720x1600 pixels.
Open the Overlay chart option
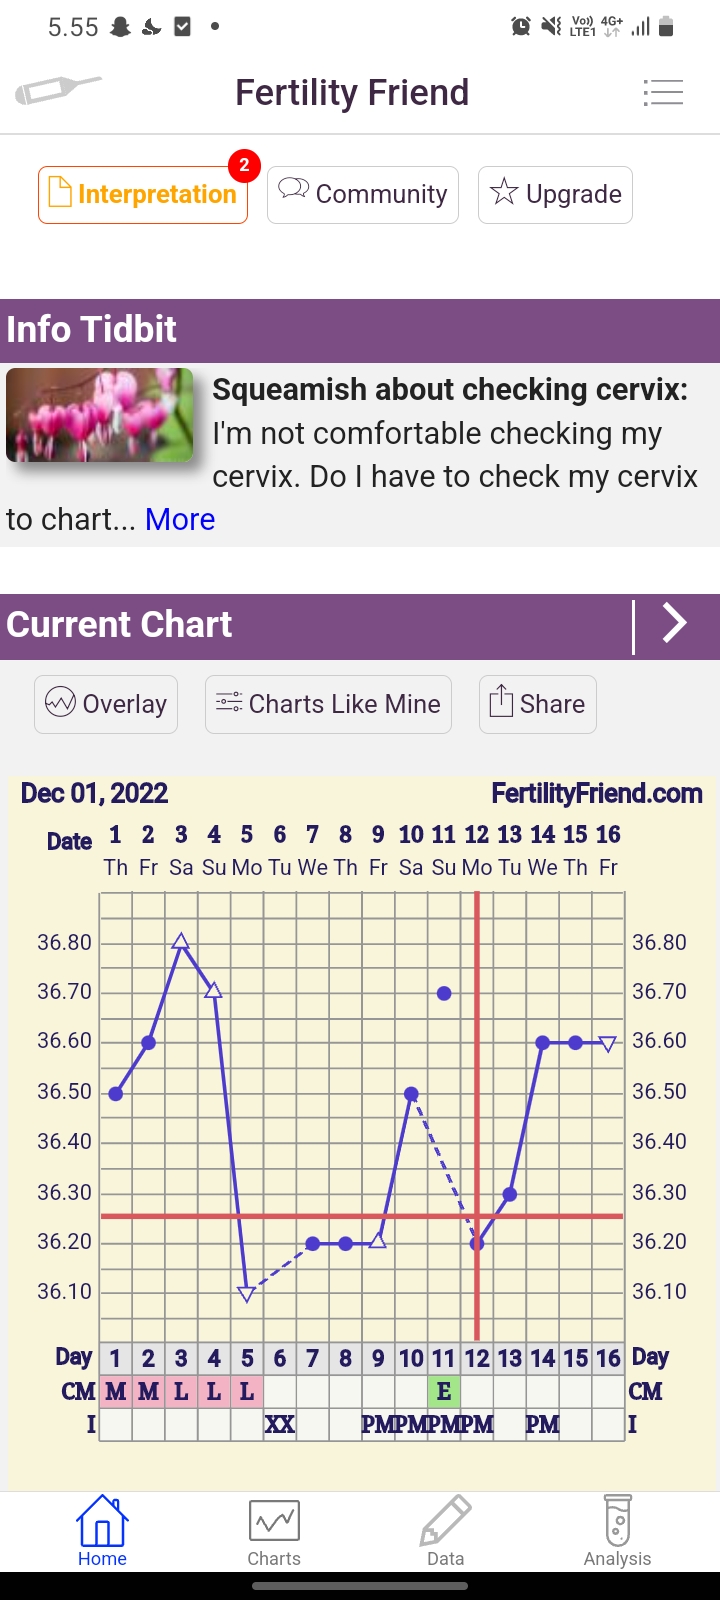click(106, 704)
